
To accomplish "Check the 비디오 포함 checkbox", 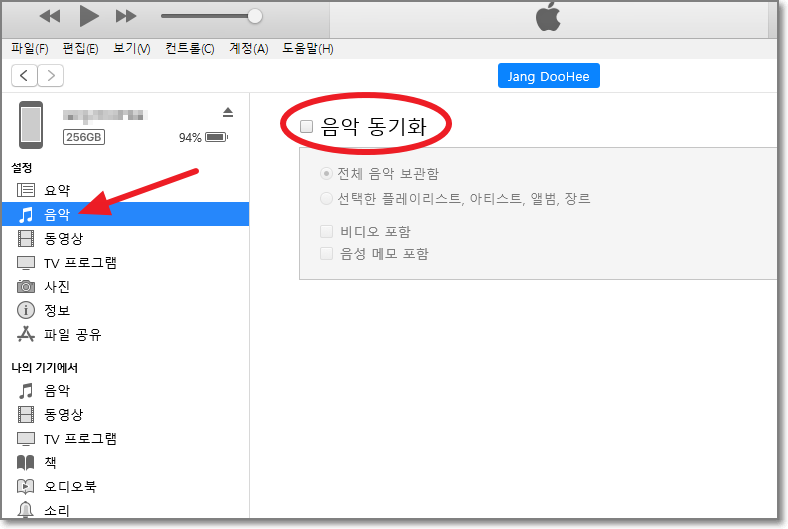I will point(327,232).
